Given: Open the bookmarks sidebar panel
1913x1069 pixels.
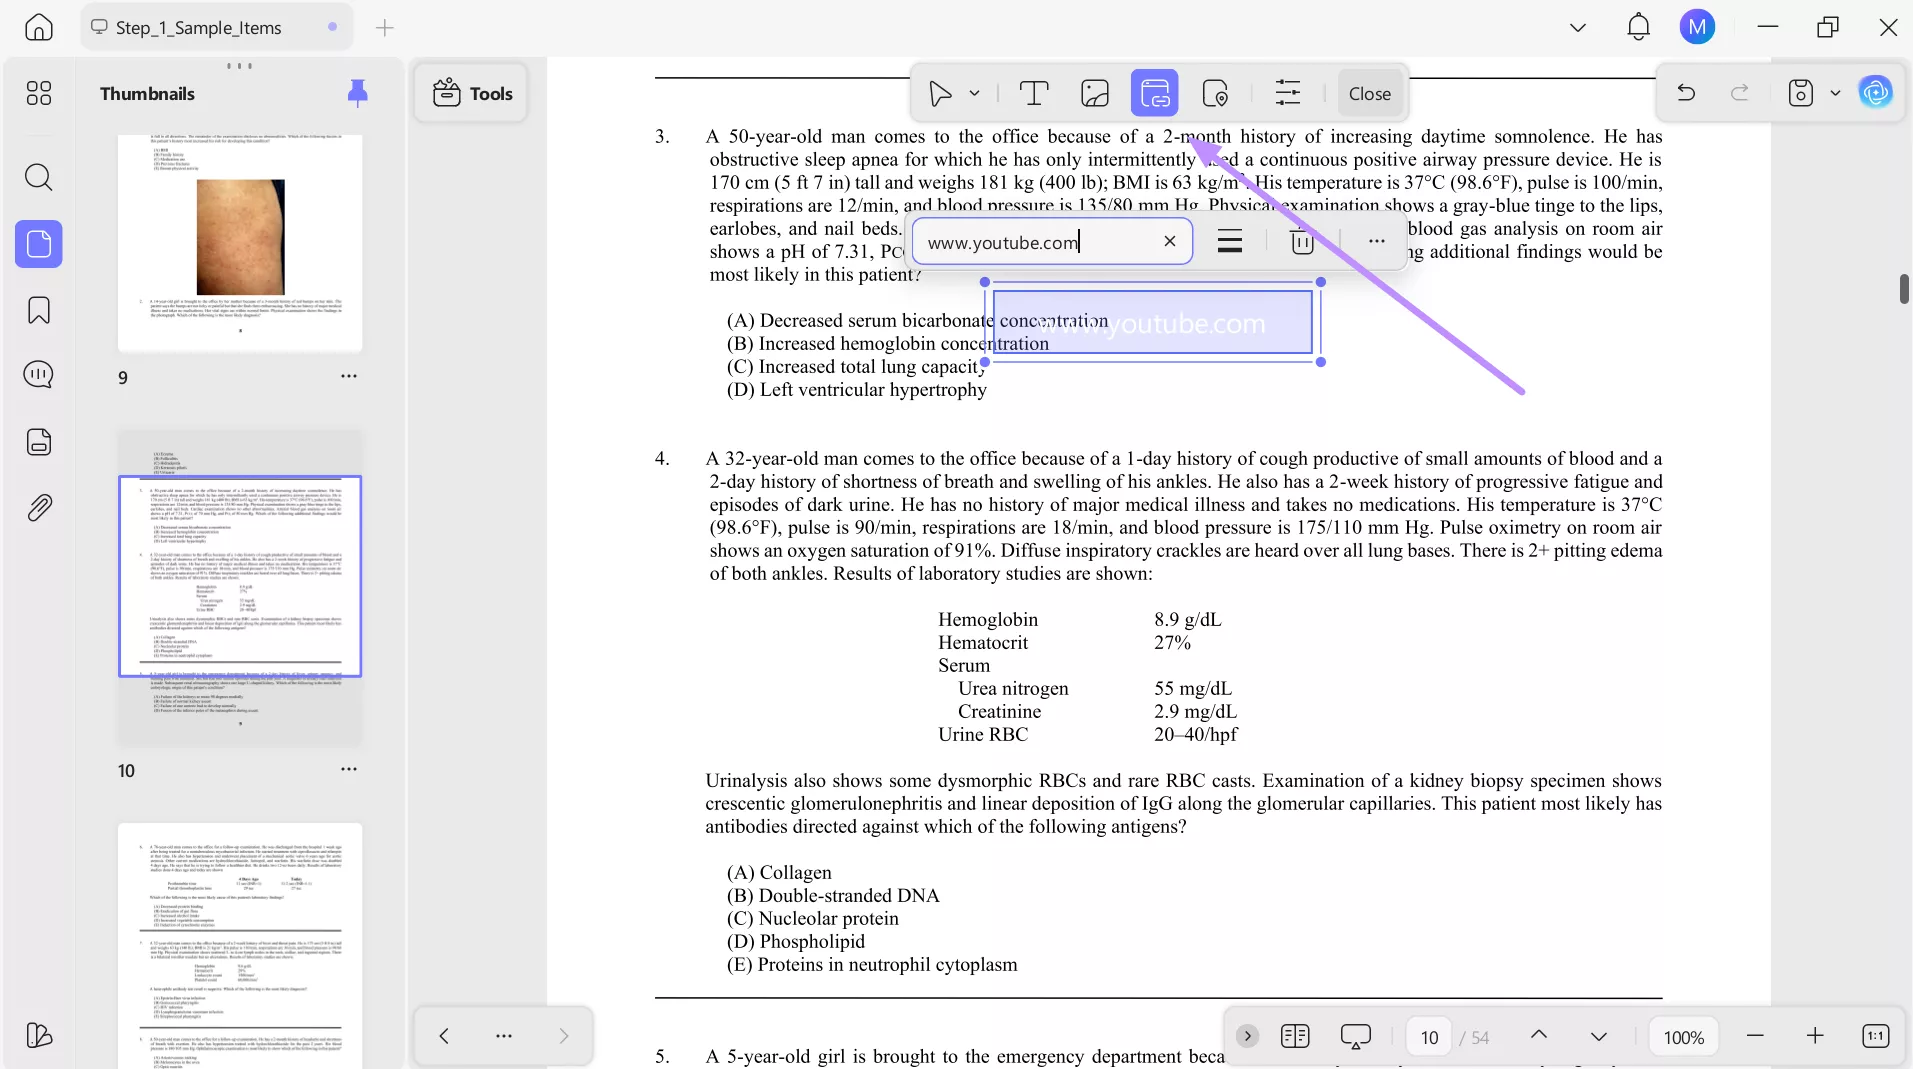Looking at the screenshot, I should (39, 310).
